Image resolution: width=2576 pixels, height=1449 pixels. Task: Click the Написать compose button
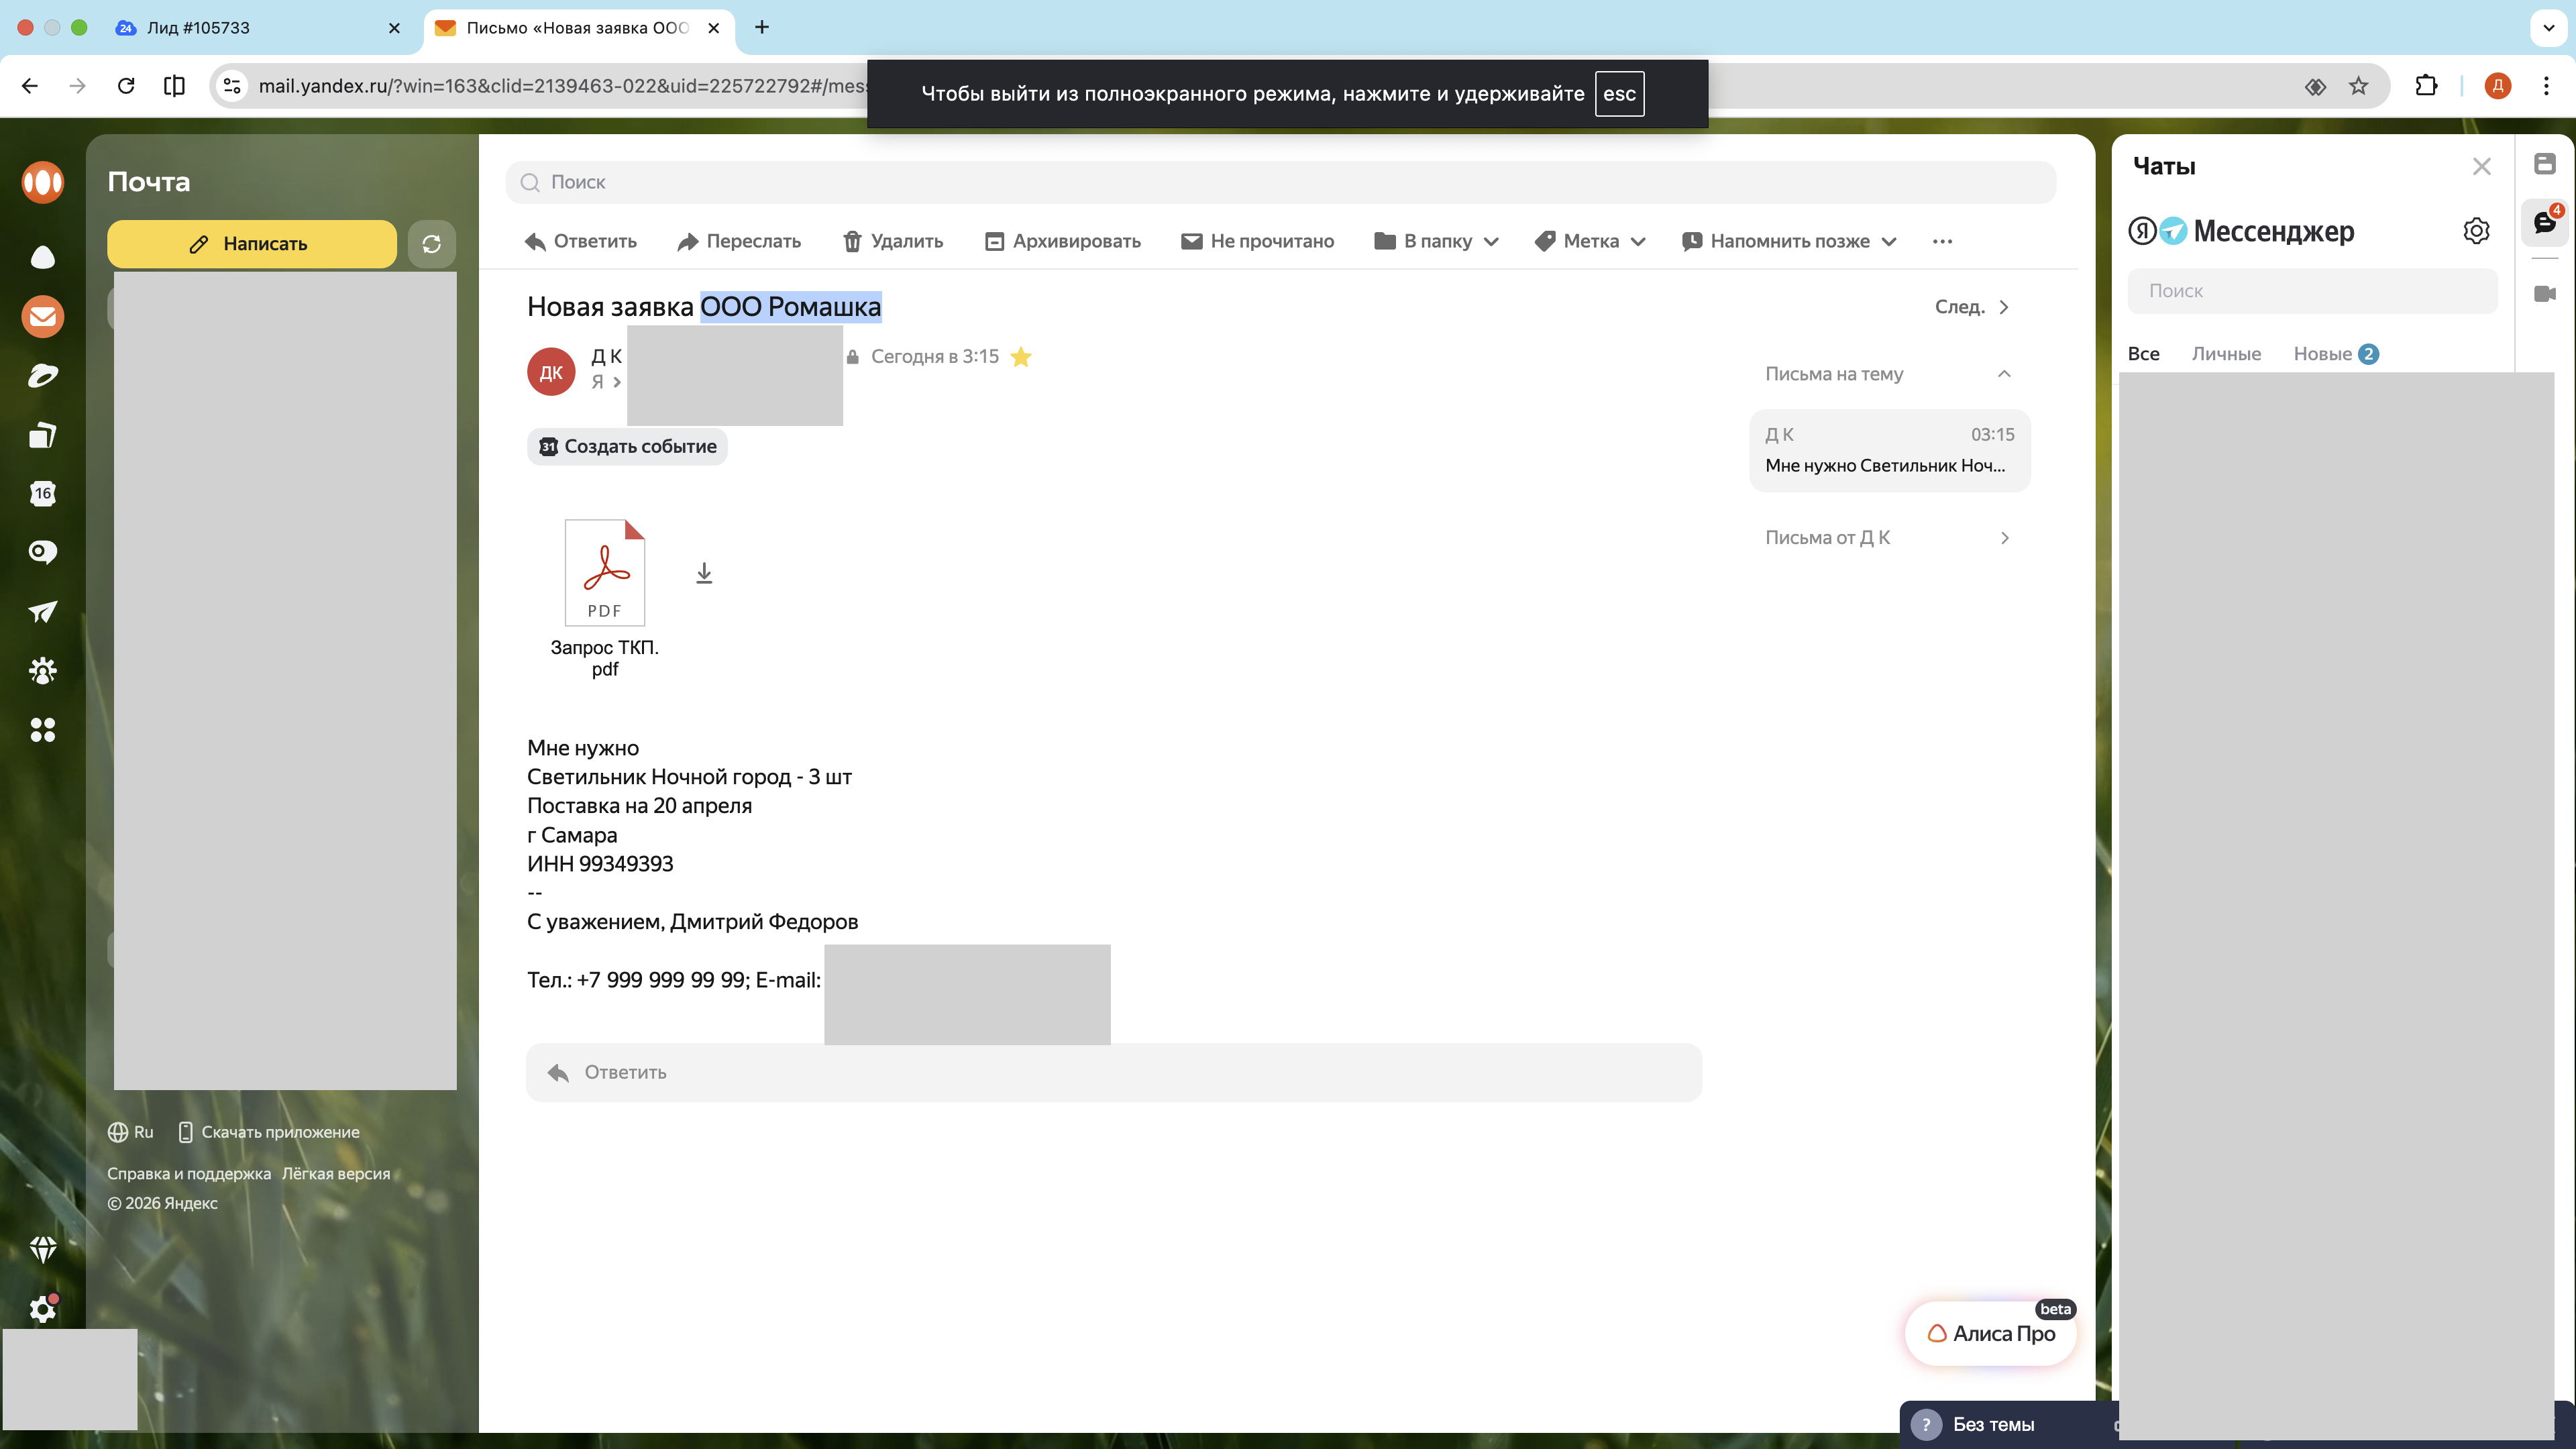[251, 244]
